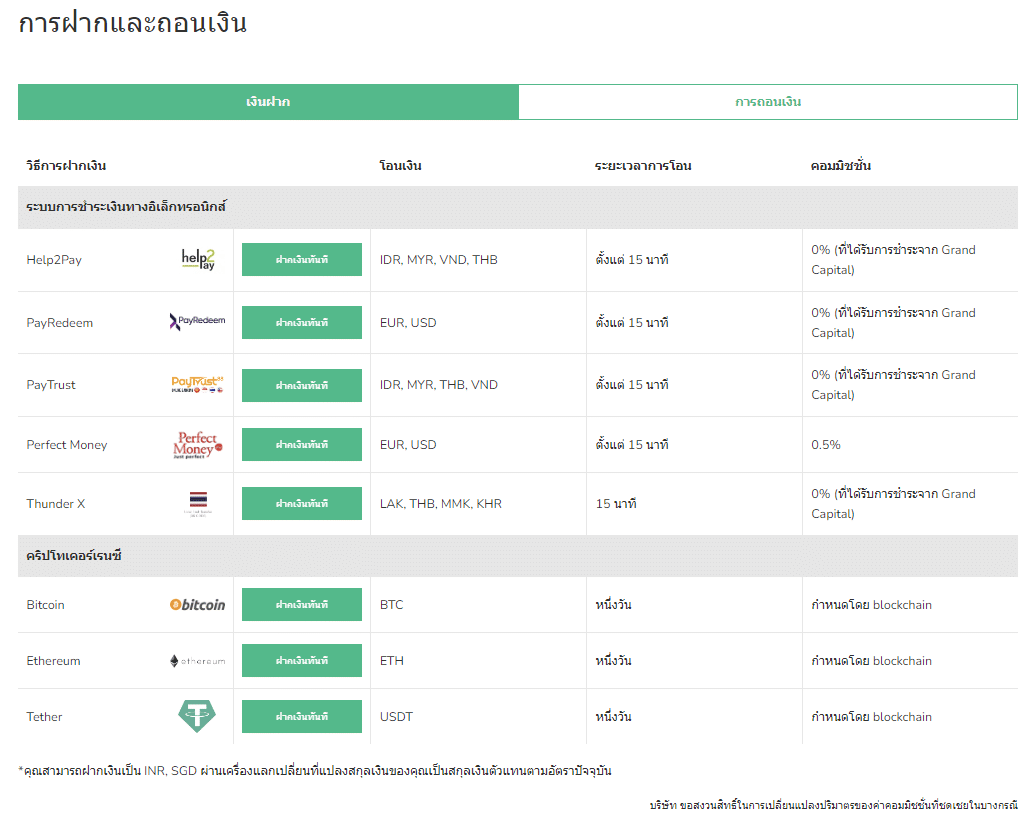Deposit now using Bitcoin
The height and width of the screenshot is (817, 1036).
302,605
